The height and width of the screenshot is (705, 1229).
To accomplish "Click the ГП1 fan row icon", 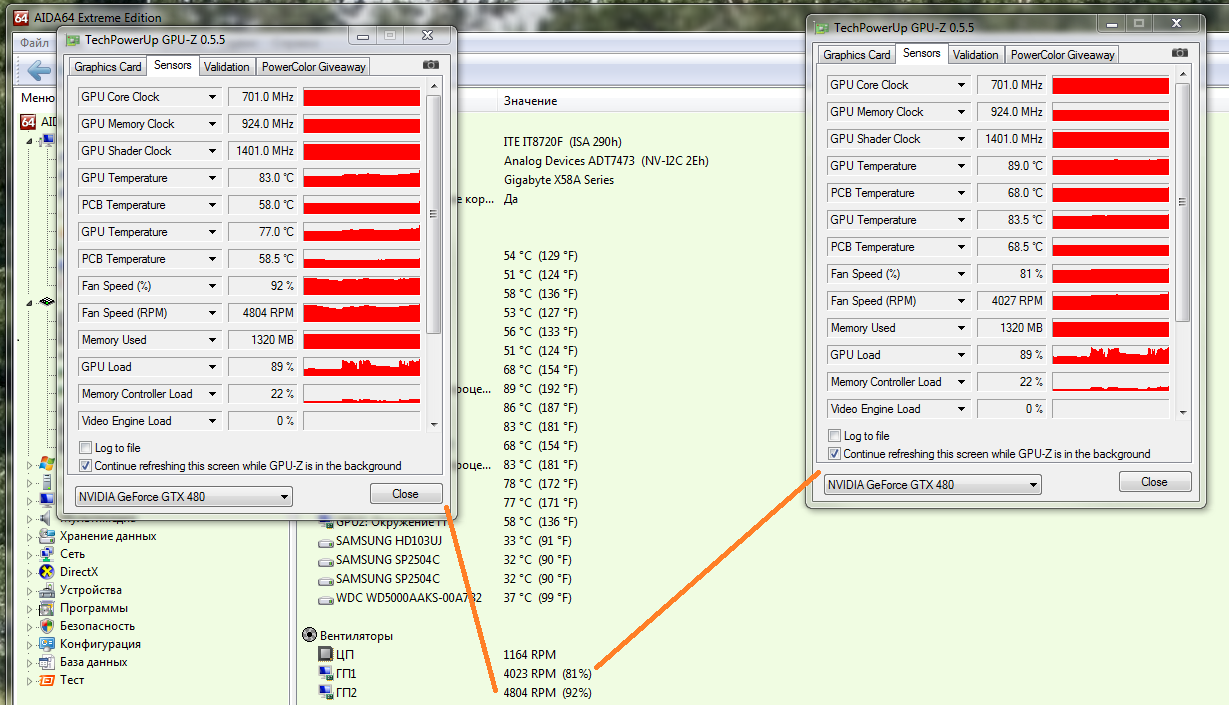I will [x=325, y=673].
